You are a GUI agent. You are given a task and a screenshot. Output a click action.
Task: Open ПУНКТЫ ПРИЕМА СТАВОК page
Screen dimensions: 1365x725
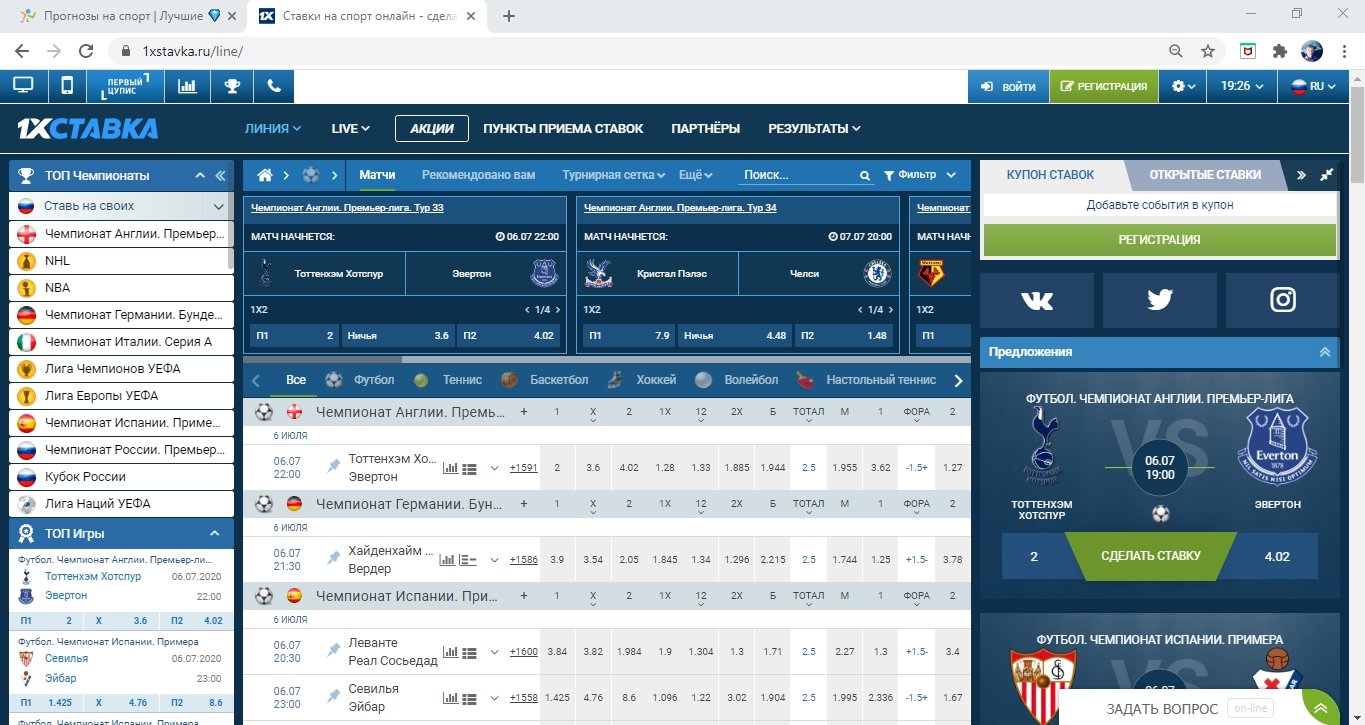(x=563, y=129)
